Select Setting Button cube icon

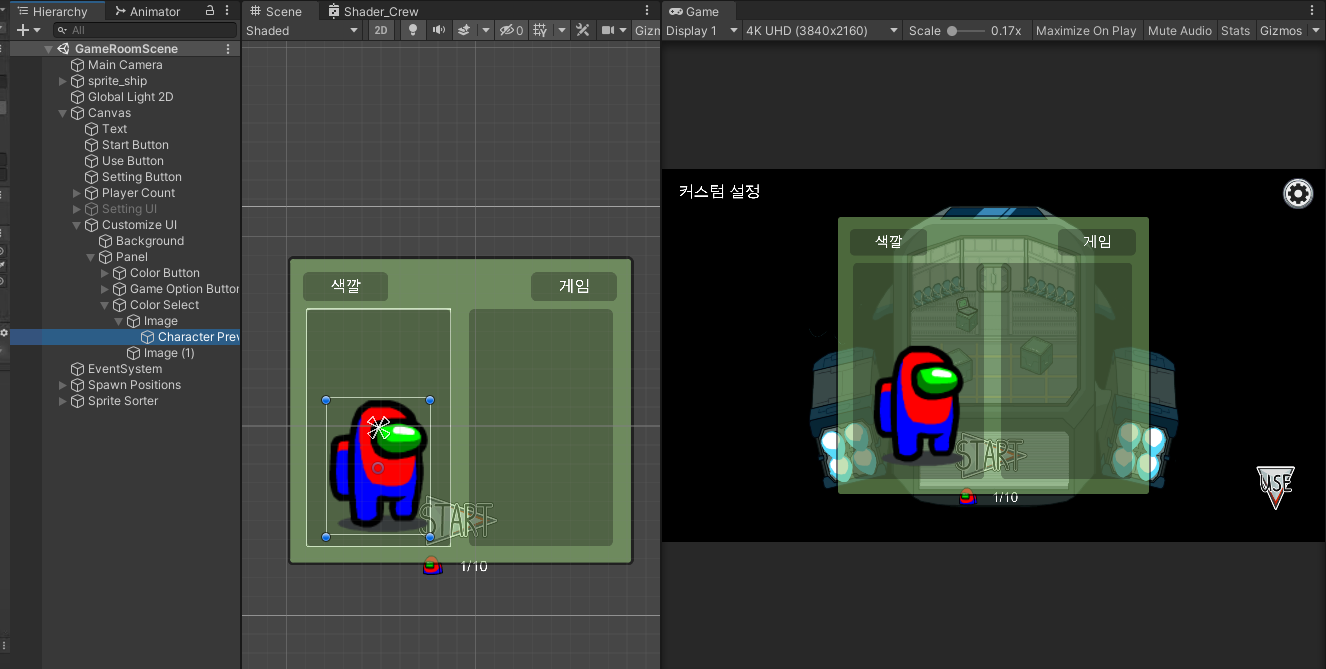click(91, 177)
